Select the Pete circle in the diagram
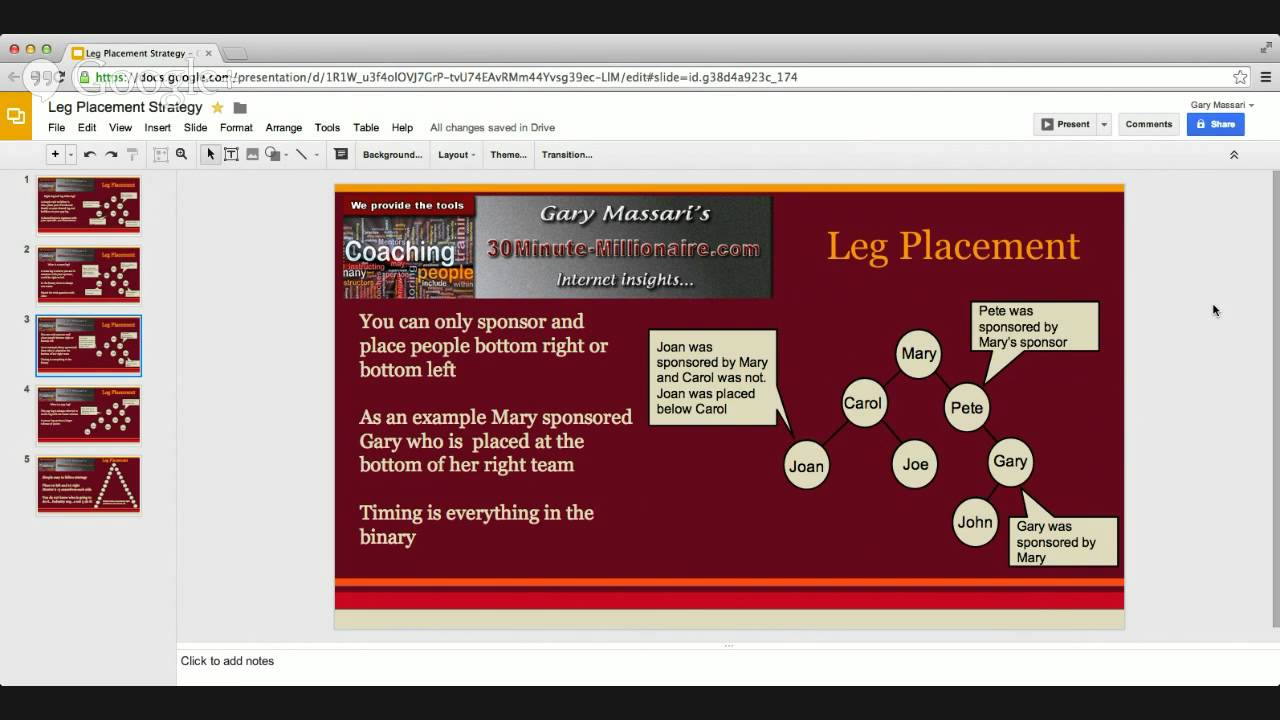Image resolution: width=1280 pixels, height=720 pixels. coord(967,407)
